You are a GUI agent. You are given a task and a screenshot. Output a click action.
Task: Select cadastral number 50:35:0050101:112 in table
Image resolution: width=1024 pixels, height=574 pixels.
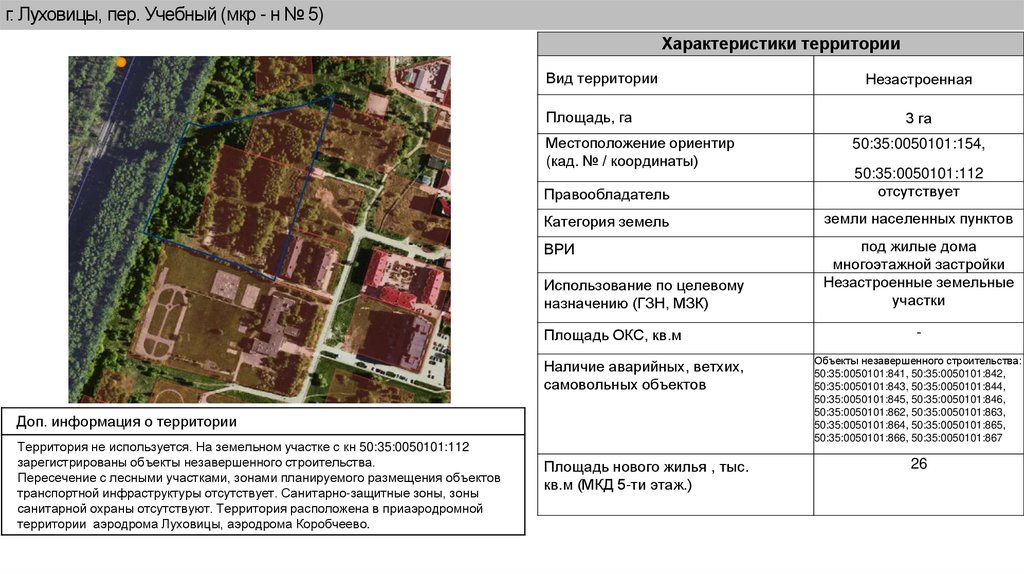(918, 173)
